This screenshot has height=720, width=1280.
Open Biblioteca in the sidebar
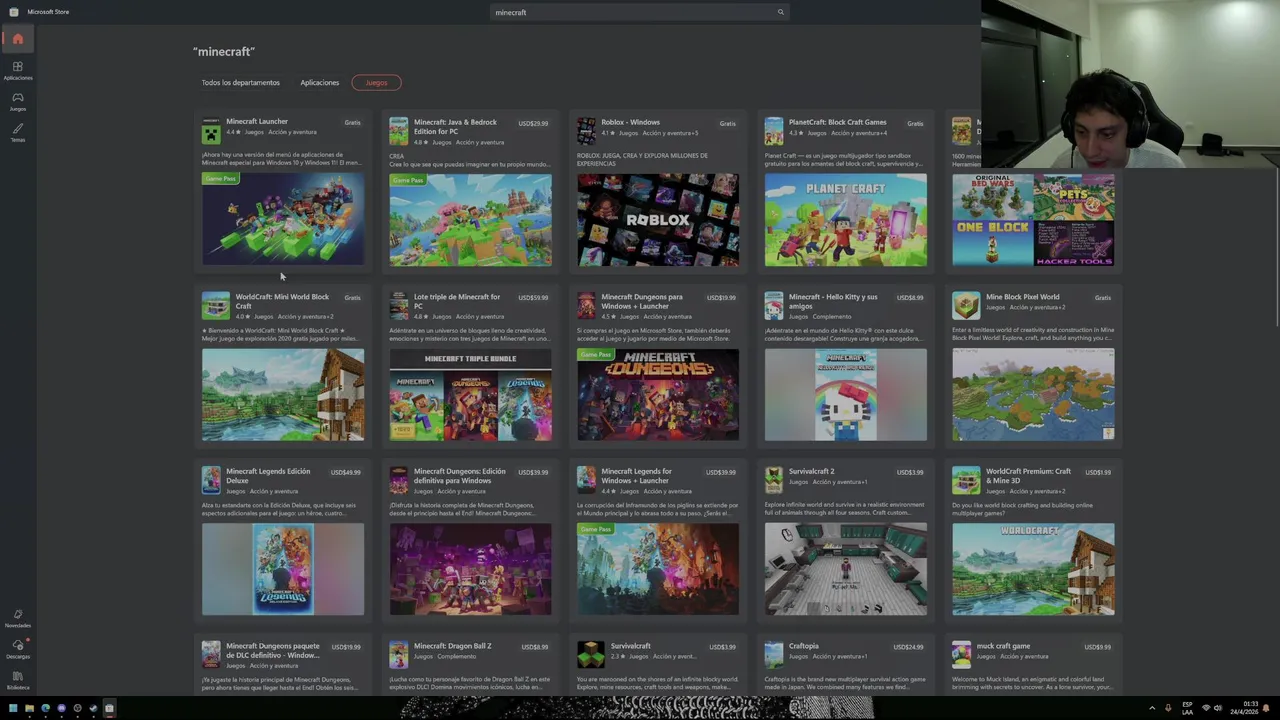tap(17, 680)
